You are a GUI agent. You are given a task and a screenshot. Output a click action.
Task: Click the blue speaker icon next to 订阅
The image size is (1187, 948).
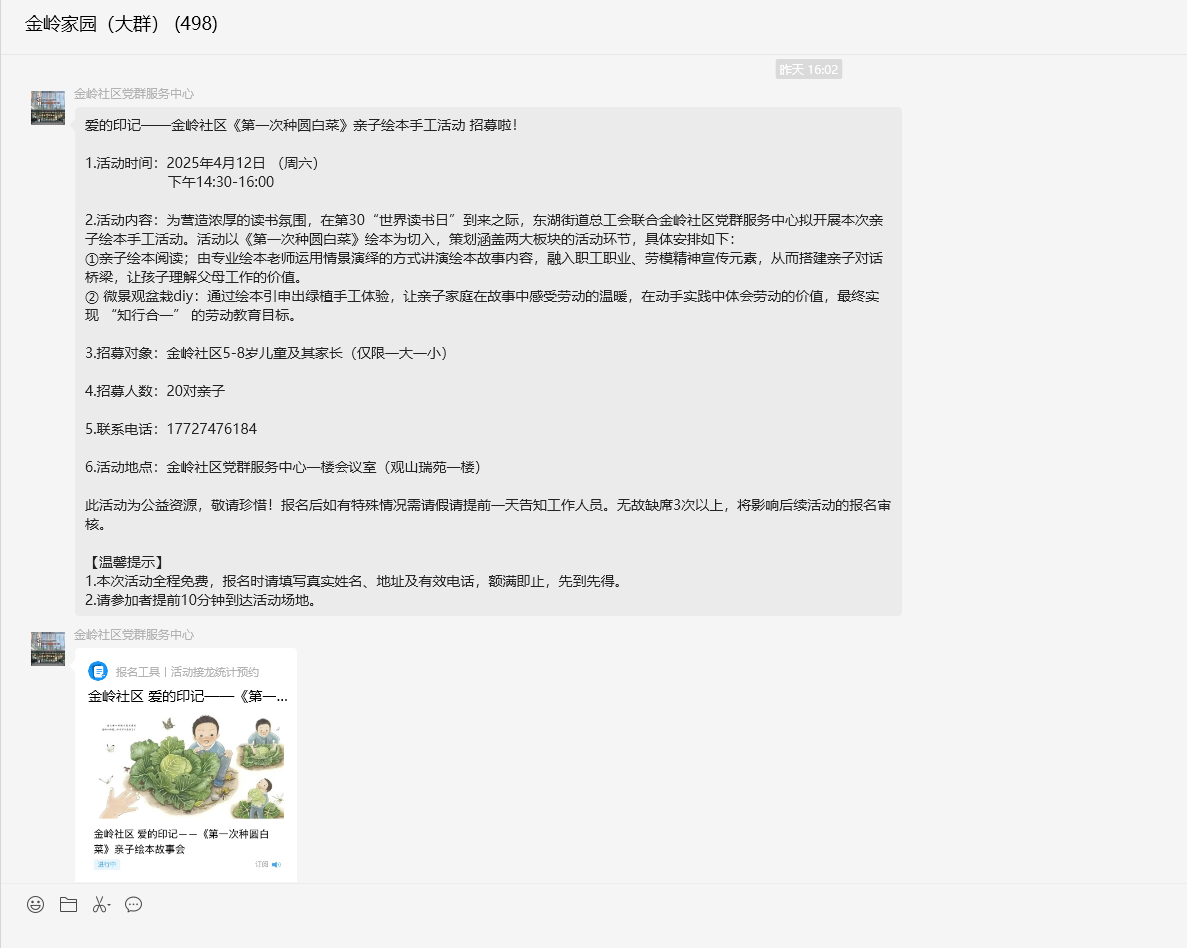click(277, 864)
